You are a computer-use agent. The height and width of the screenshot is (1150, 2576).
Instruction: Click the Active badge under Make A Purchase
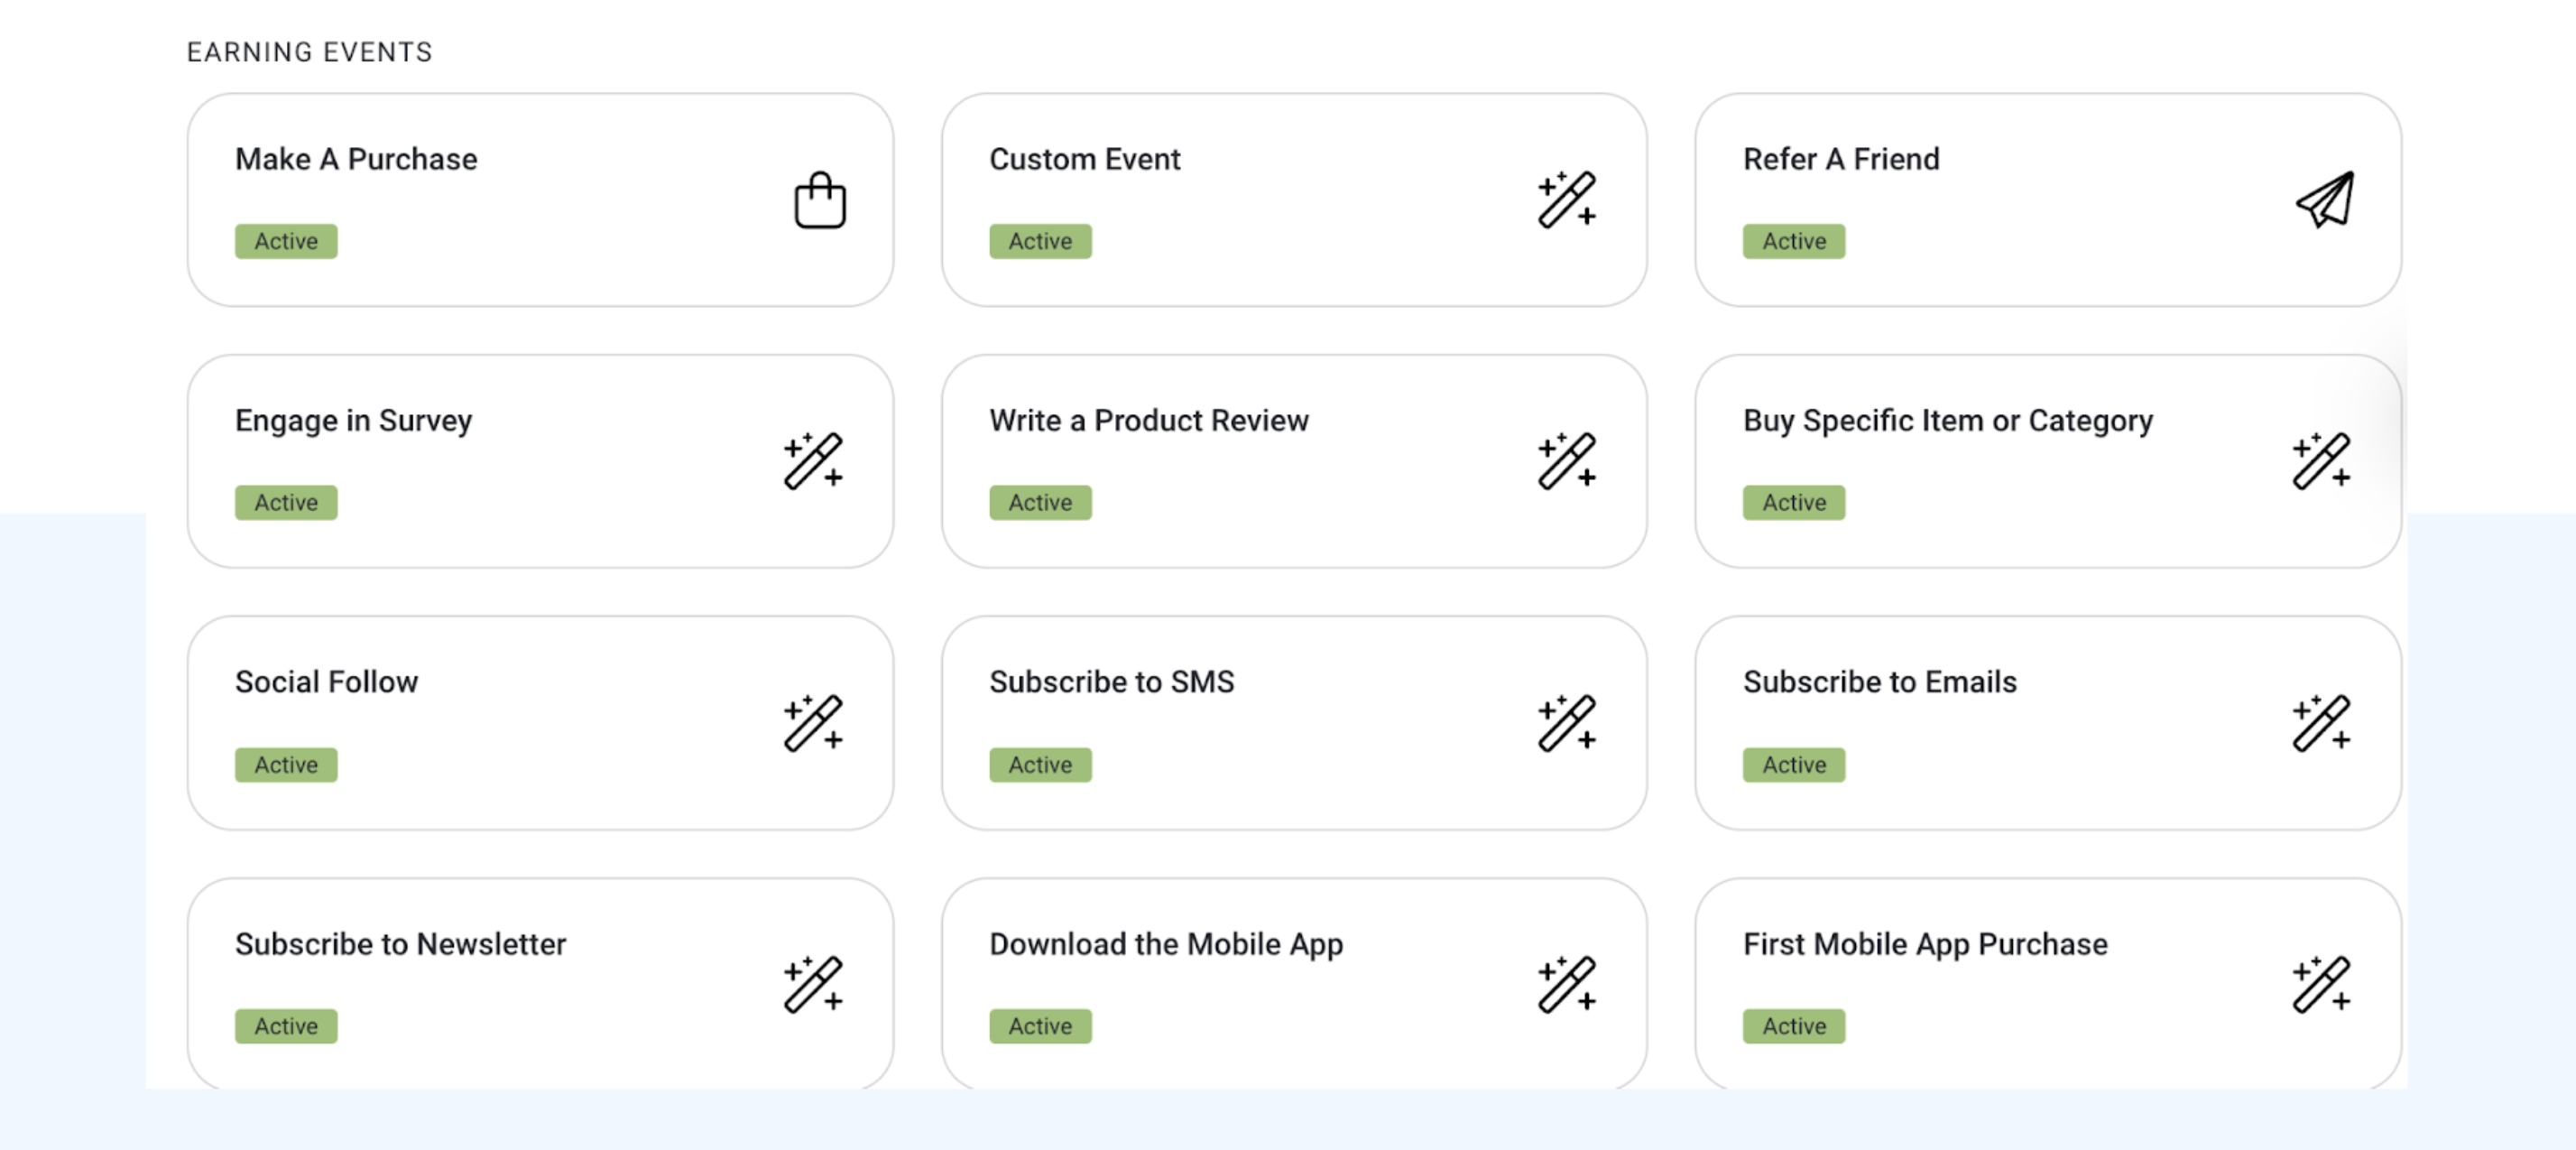click(x=286, y=241)
